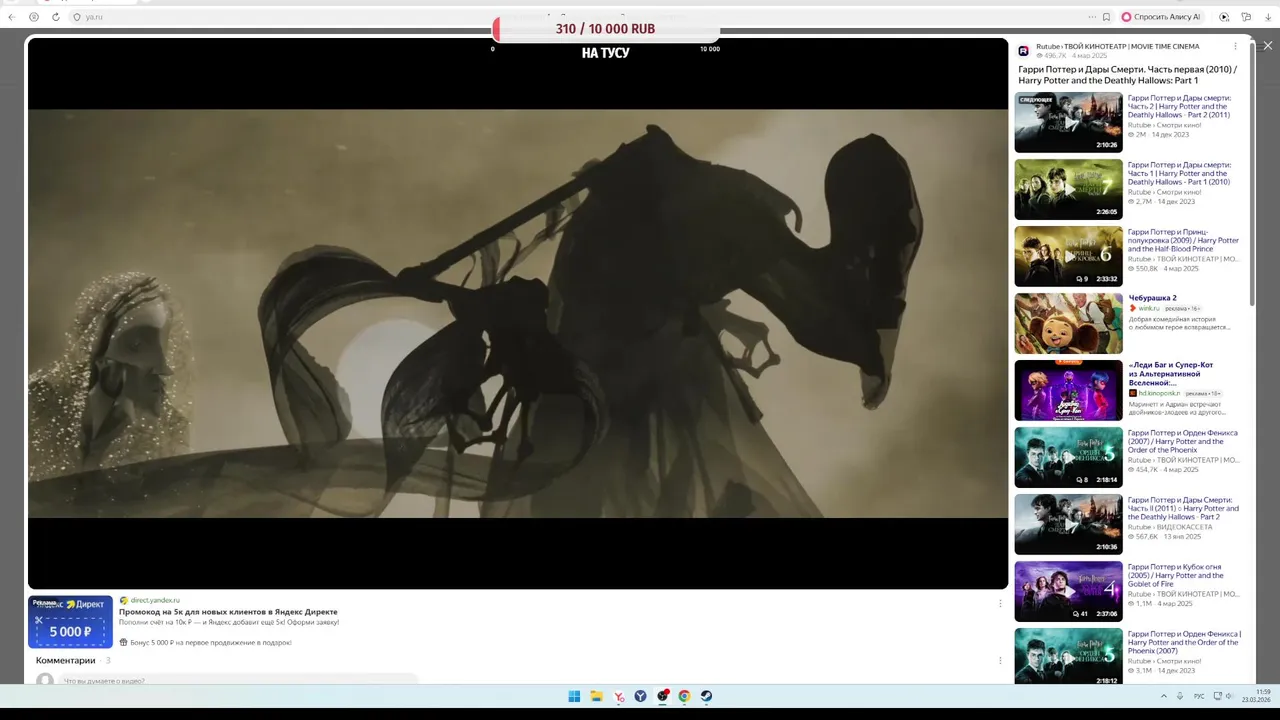The image size is (1280, 720).
Task: Bookmark this page with the bookmark icon
Action: pyautogui.click(x=1106, y=17)
